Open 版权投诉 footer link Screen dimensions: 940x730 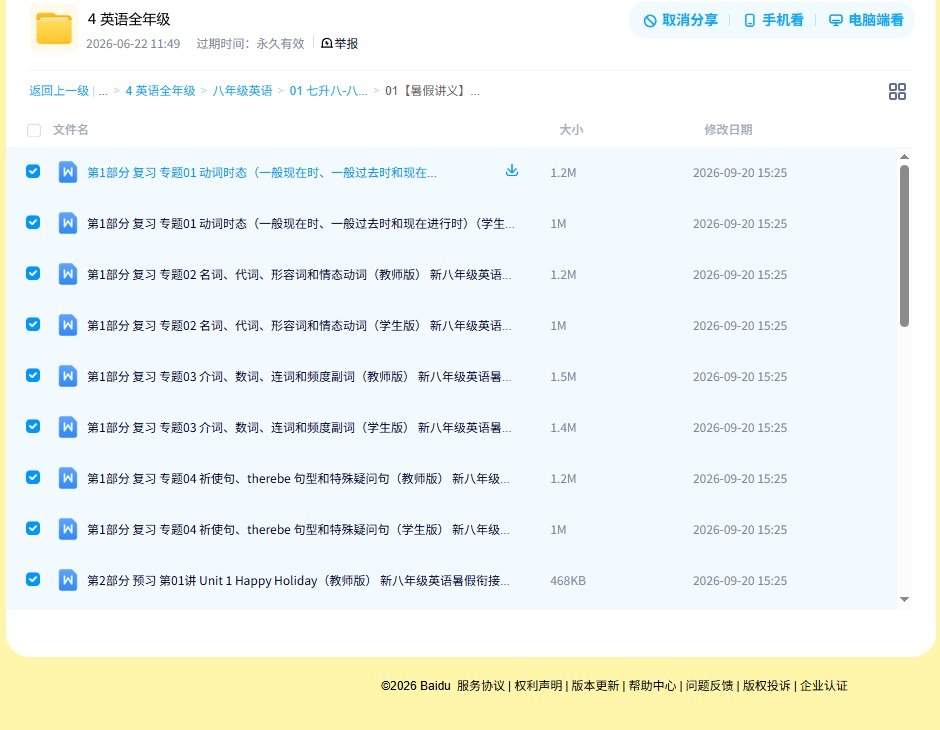click(x=766, y=686)
